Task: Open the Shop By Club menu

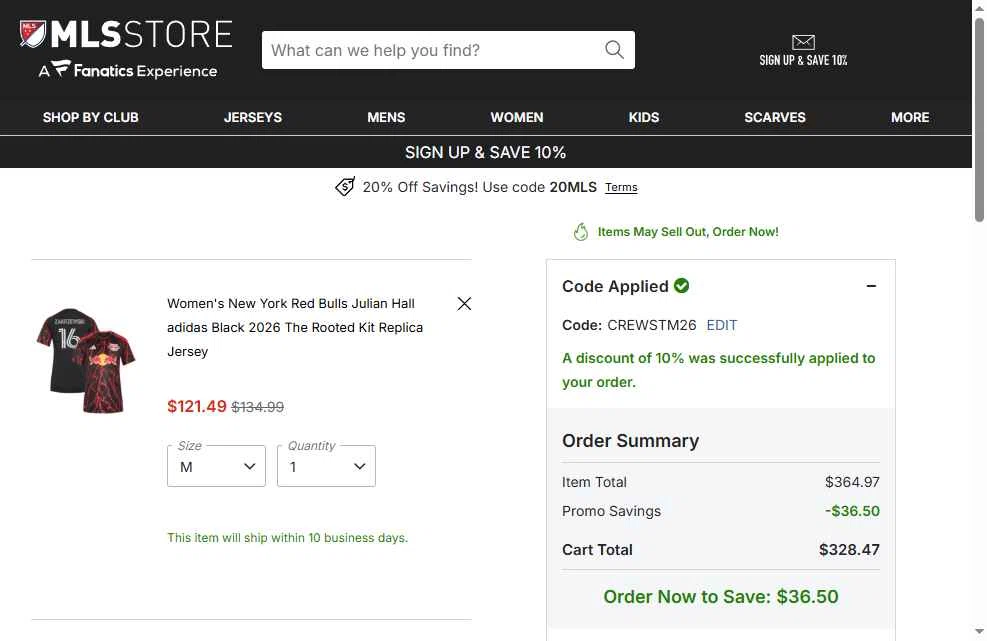Action: pyautogui.click(x=91, y=117)
